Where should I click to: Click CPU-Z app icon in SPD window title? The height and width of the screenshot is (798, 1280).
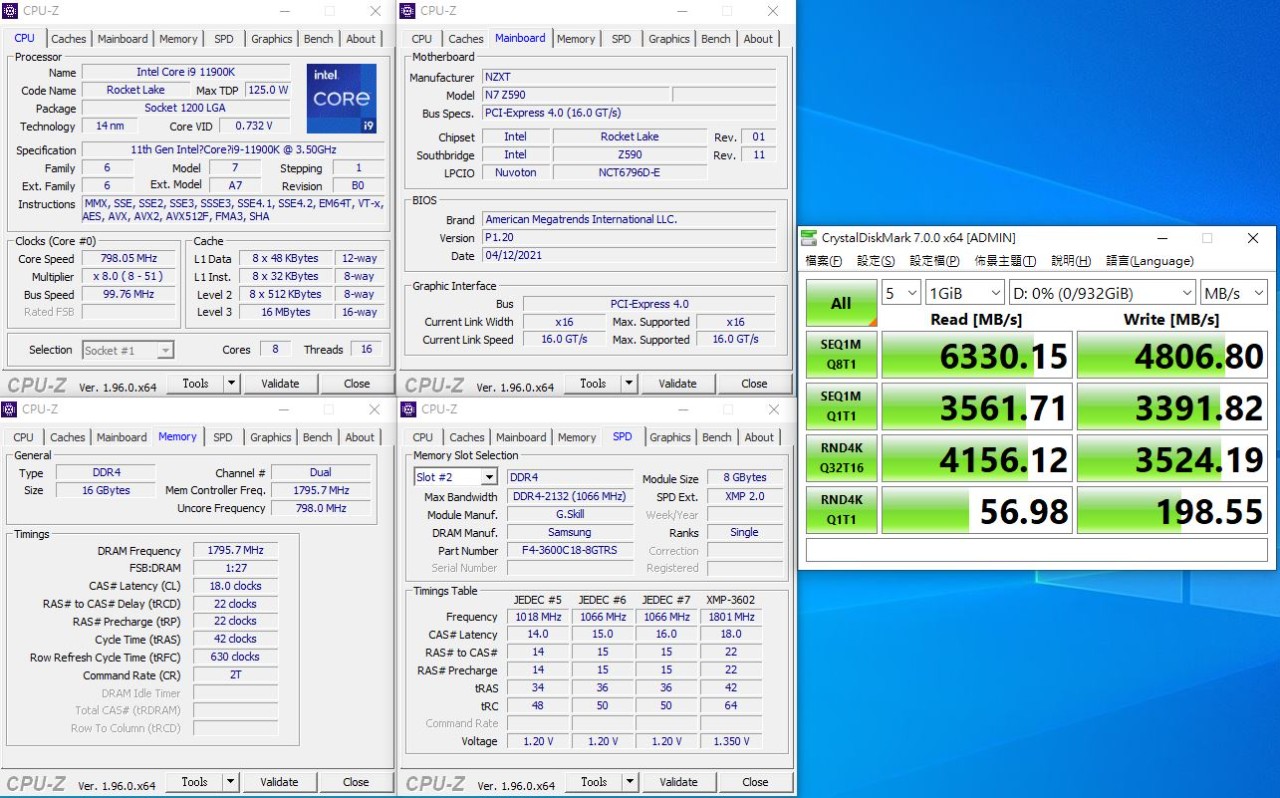pos(409,409)
